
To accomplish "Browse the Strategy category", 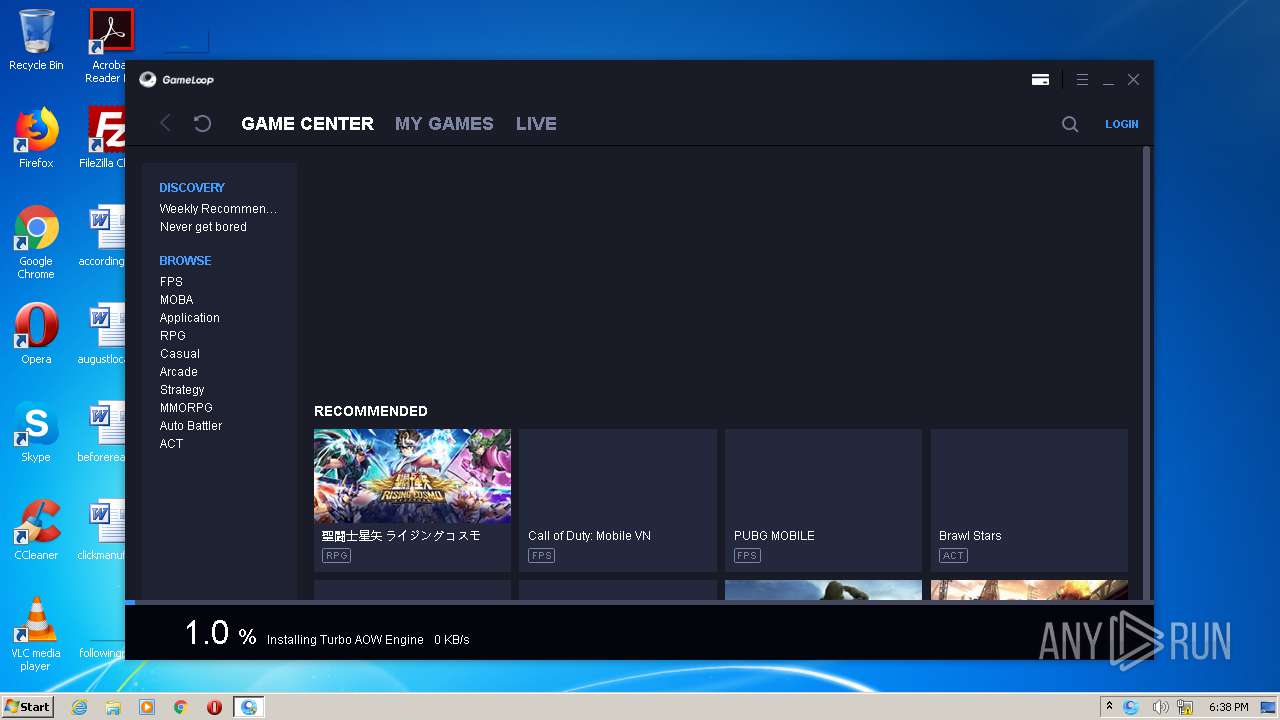I will click(182, 390).
